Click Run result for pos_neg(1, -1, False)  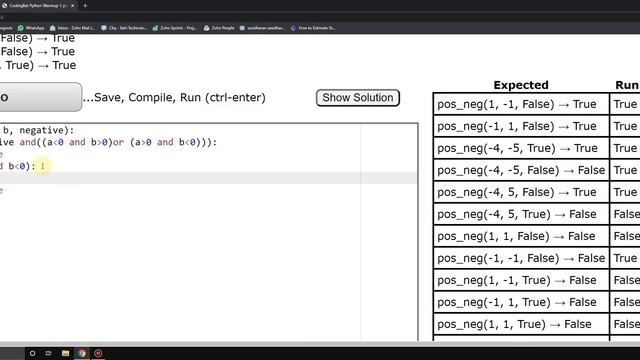625,104
